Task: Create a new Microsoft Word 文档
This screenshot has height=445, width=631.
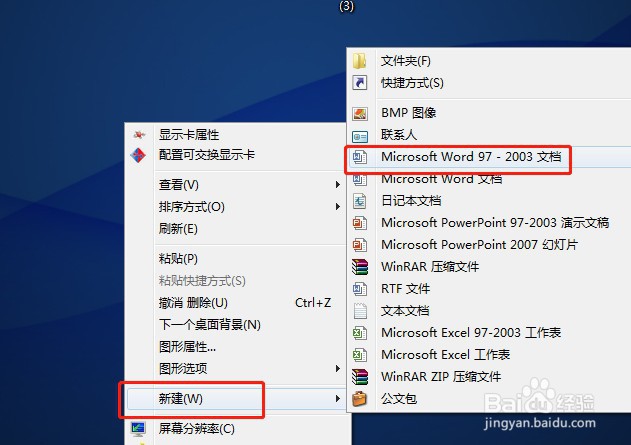Action: [441, 179]
